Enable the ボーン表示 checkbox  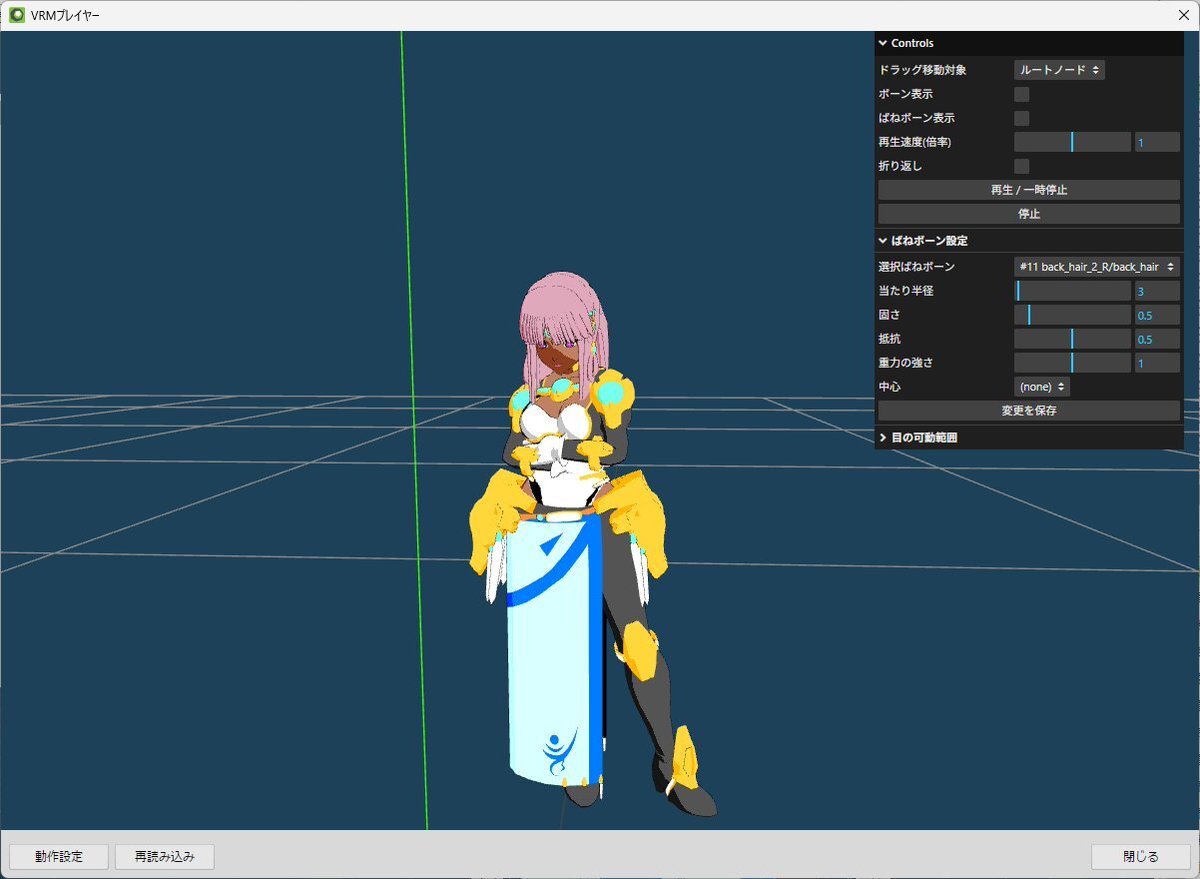coord(1022,94)
